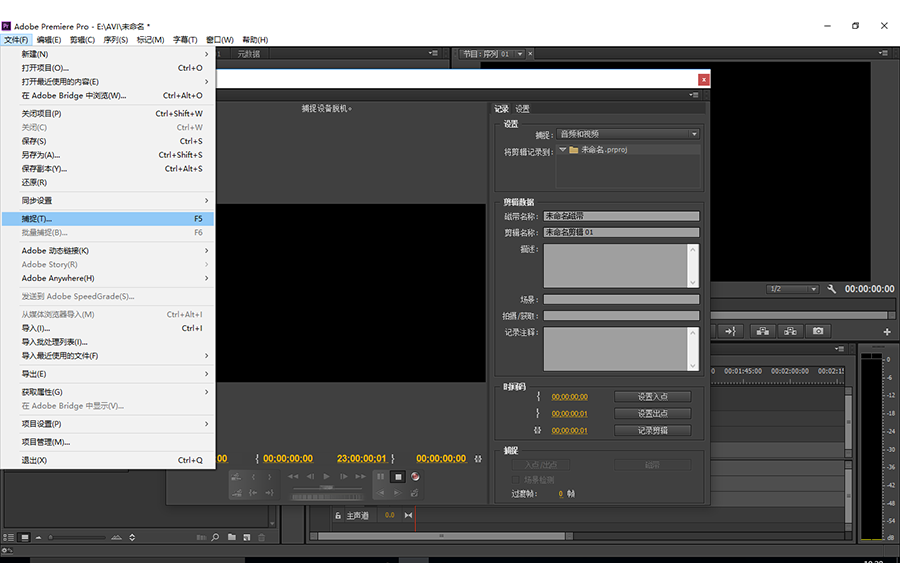Open the capture panel flyout menu
900x563 pixels.
[x=694, y=95]
